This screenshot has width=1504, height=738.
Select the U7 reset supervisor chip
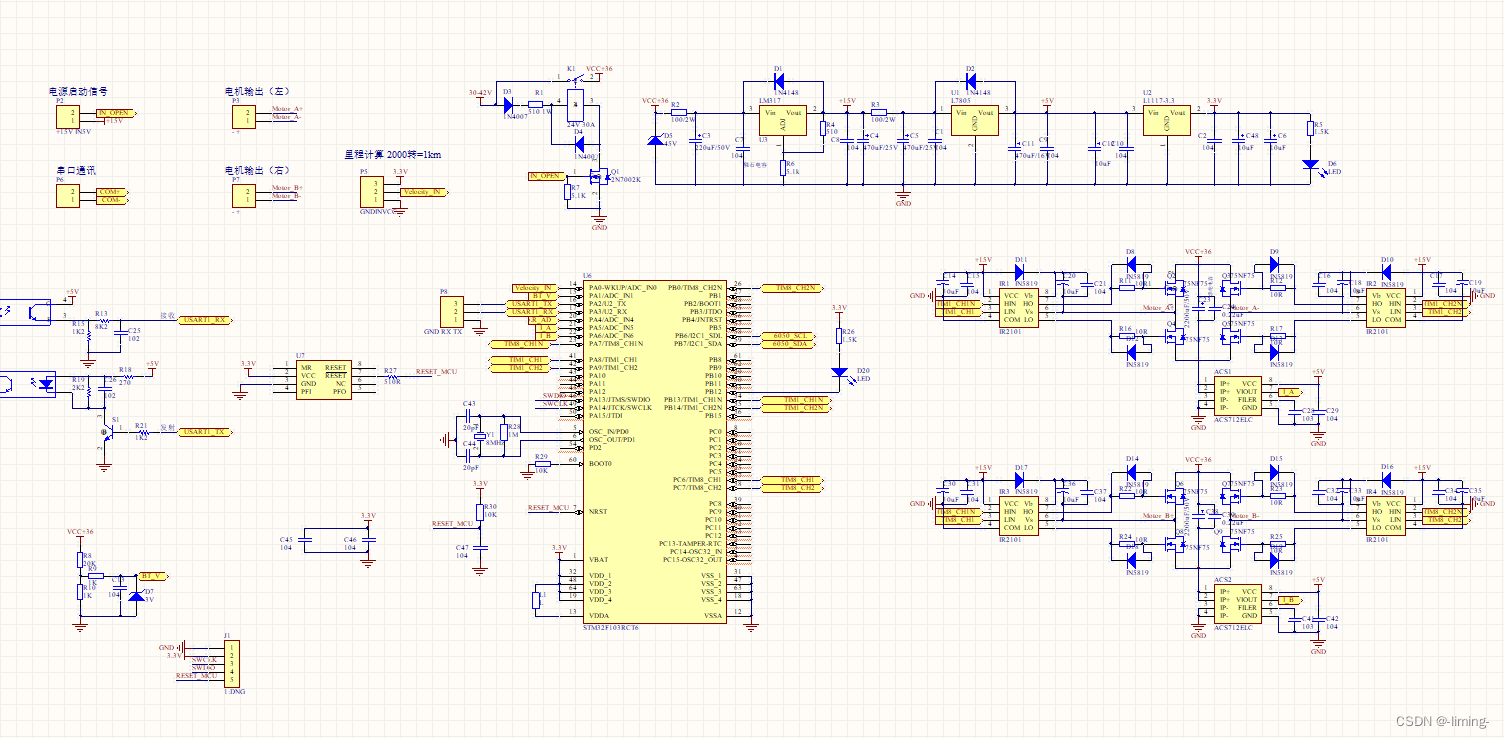coord(324,381)
